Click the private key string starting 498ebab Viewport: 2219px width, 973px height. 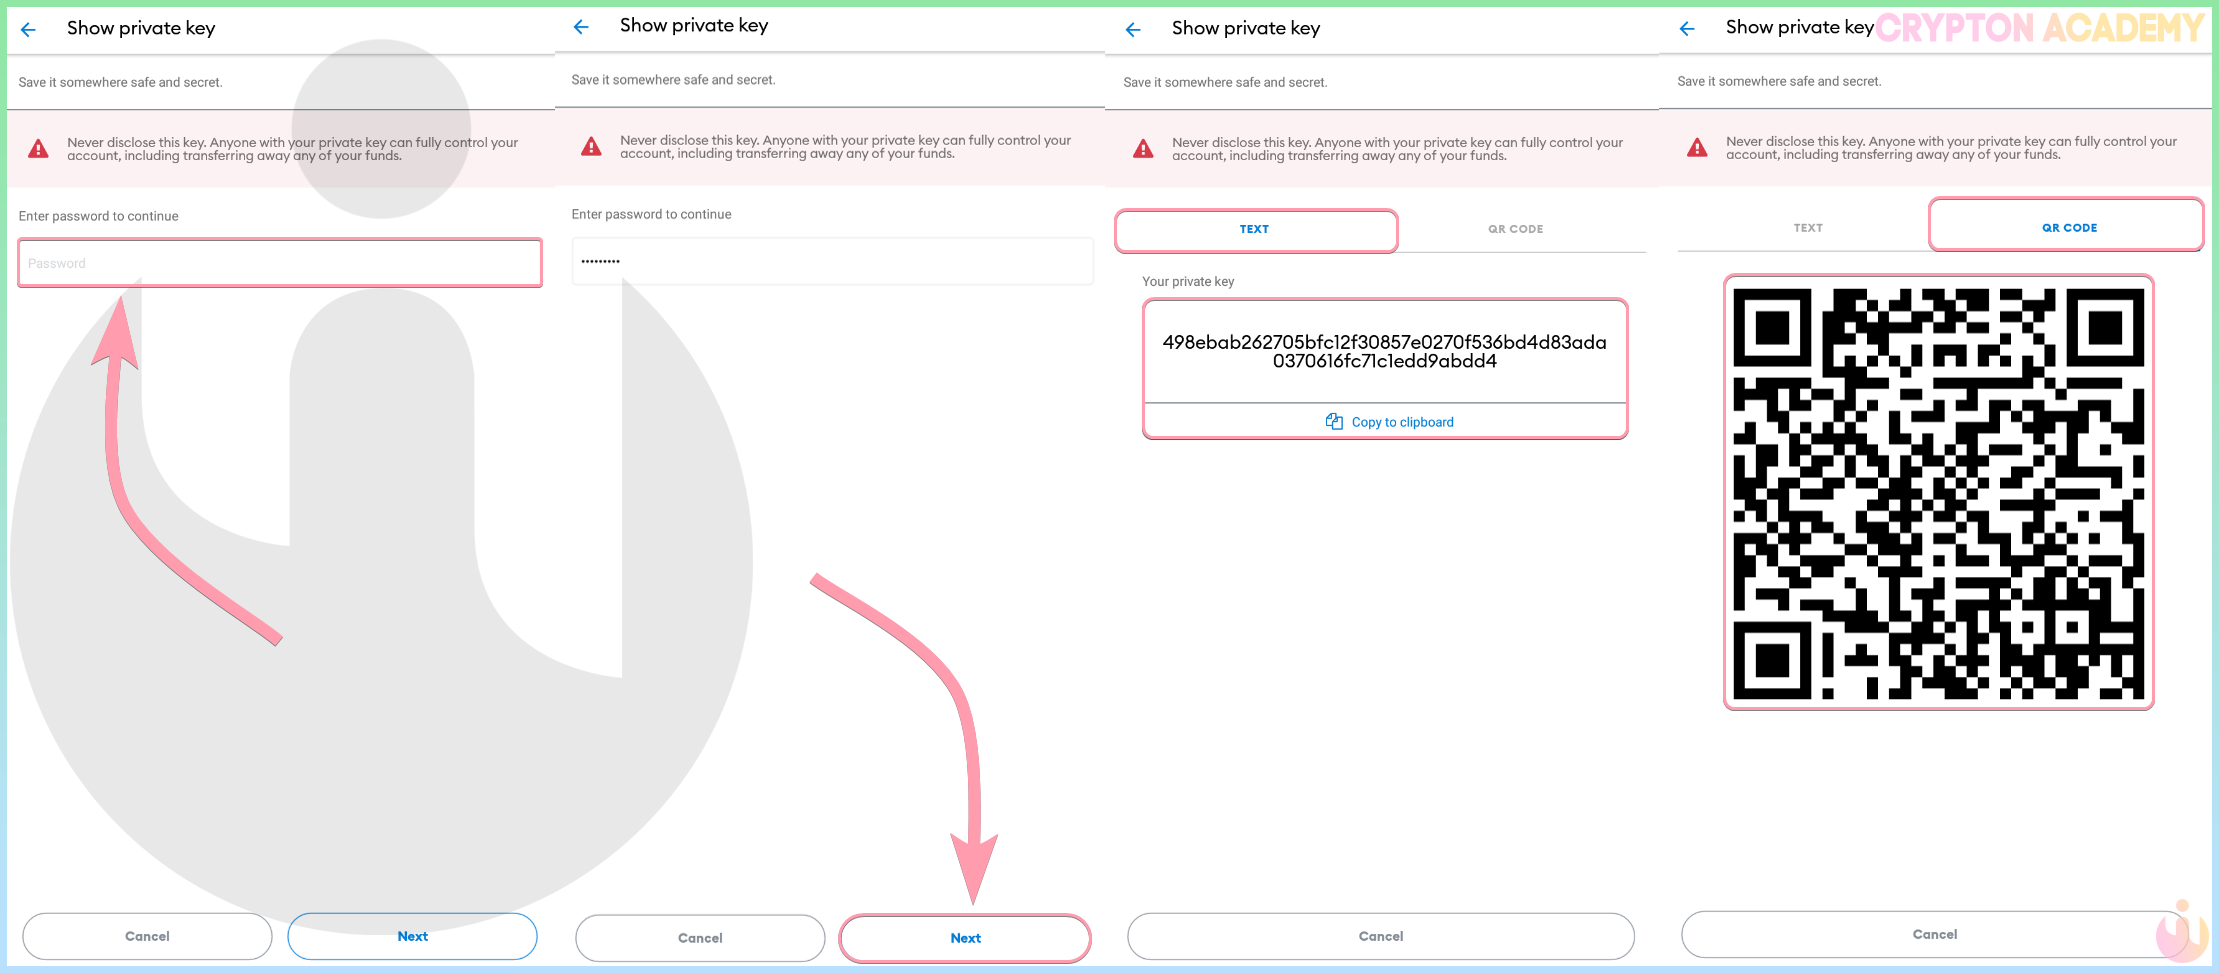1385,352
